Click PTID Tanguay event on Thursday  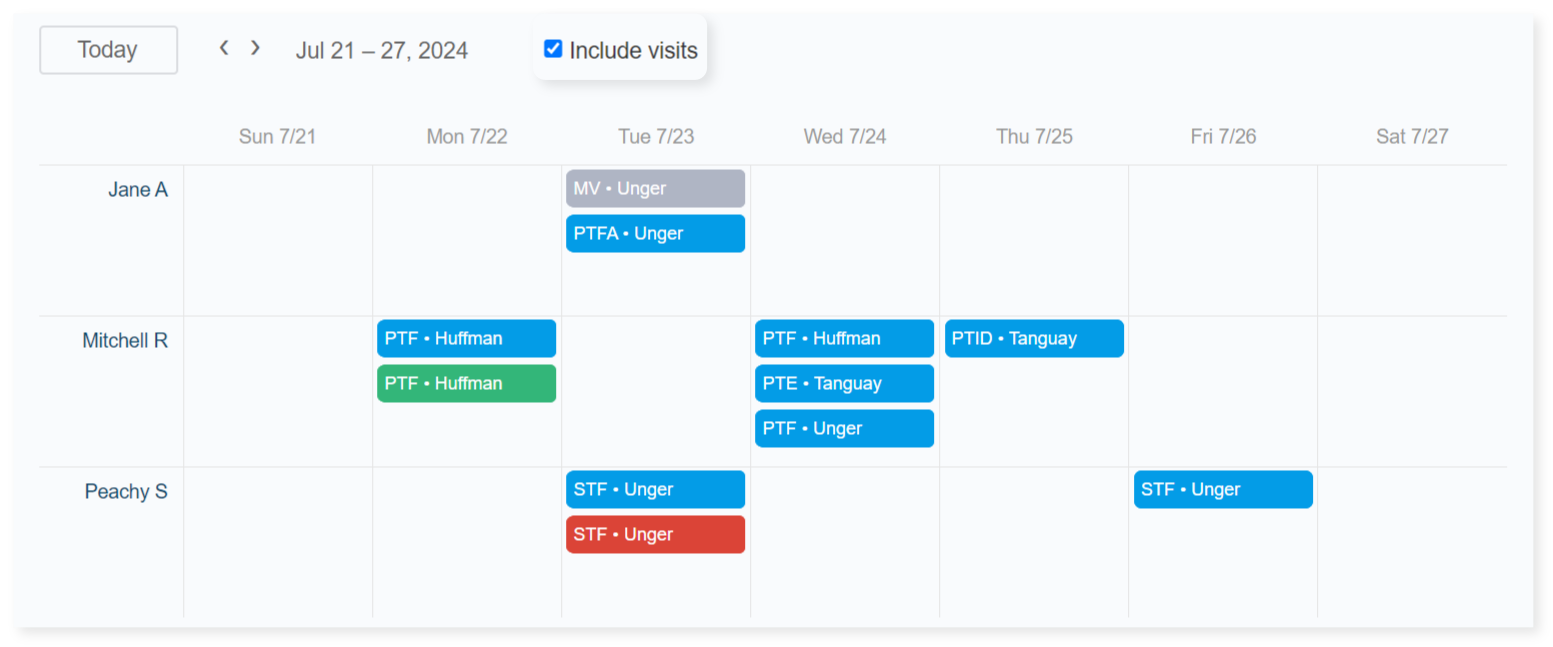(1034, 338)
